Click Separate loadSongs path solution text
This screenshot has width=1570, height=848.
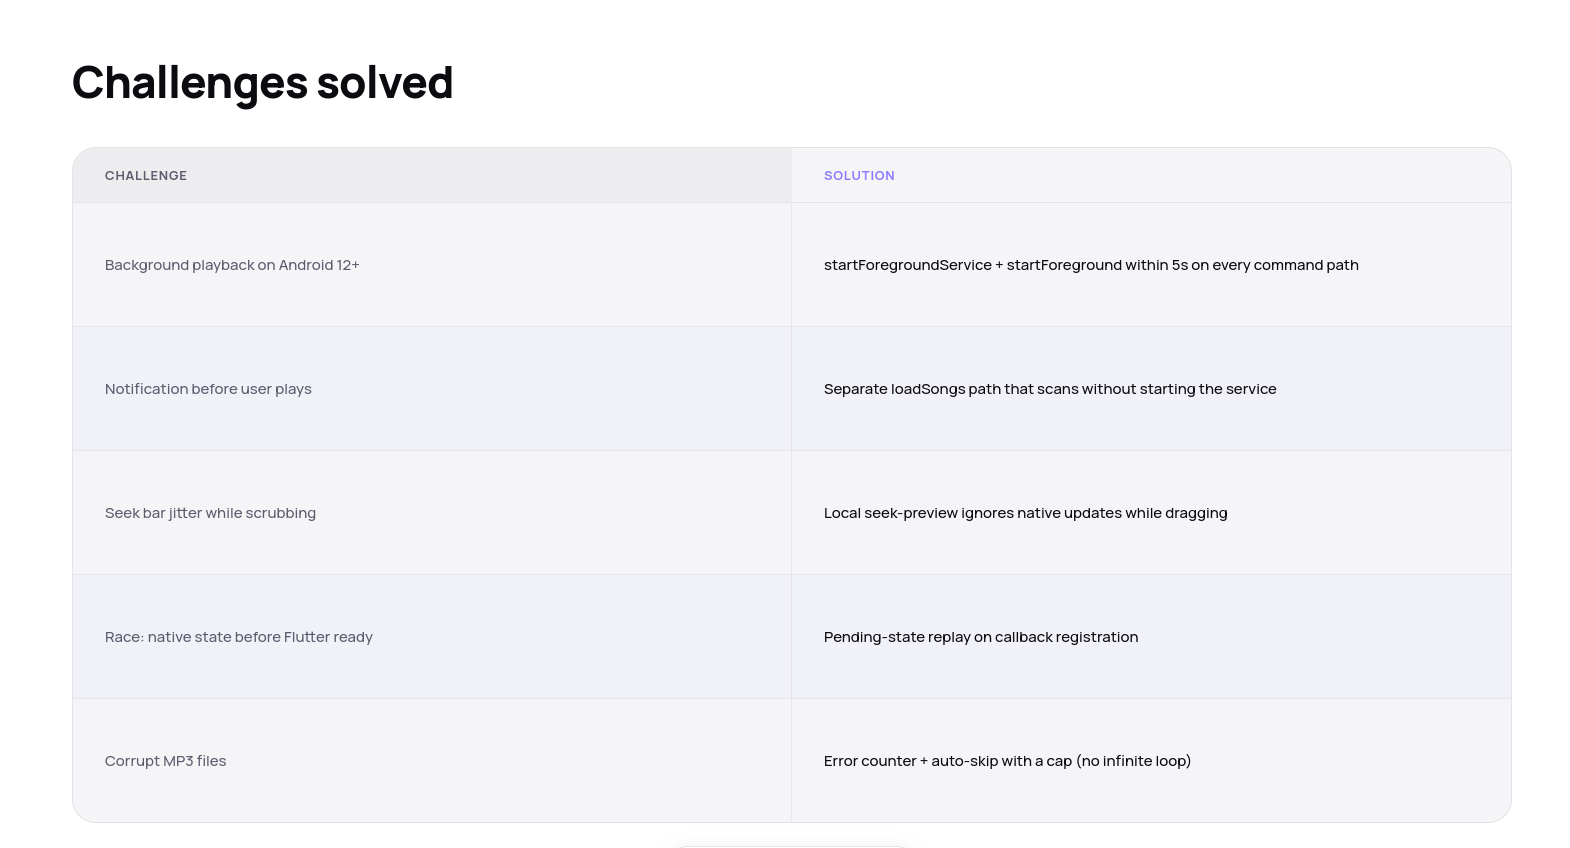1050,389
